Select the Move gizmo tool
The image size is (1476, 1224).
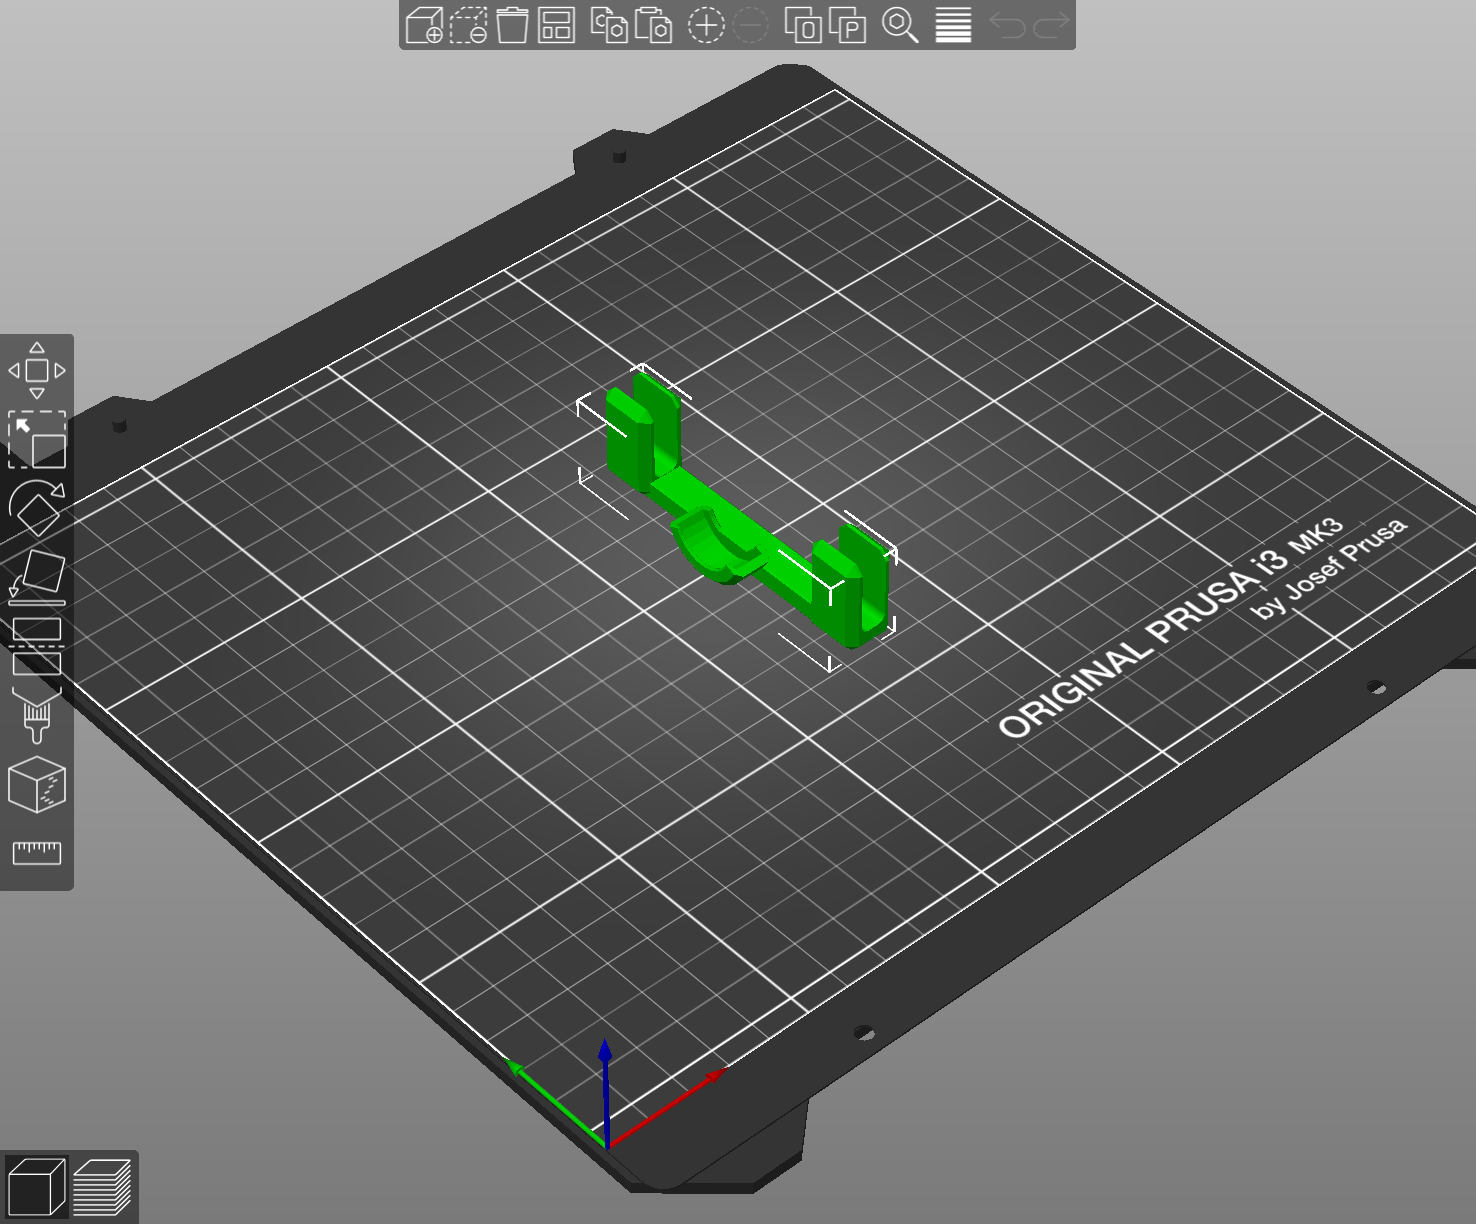click(37, 370)
